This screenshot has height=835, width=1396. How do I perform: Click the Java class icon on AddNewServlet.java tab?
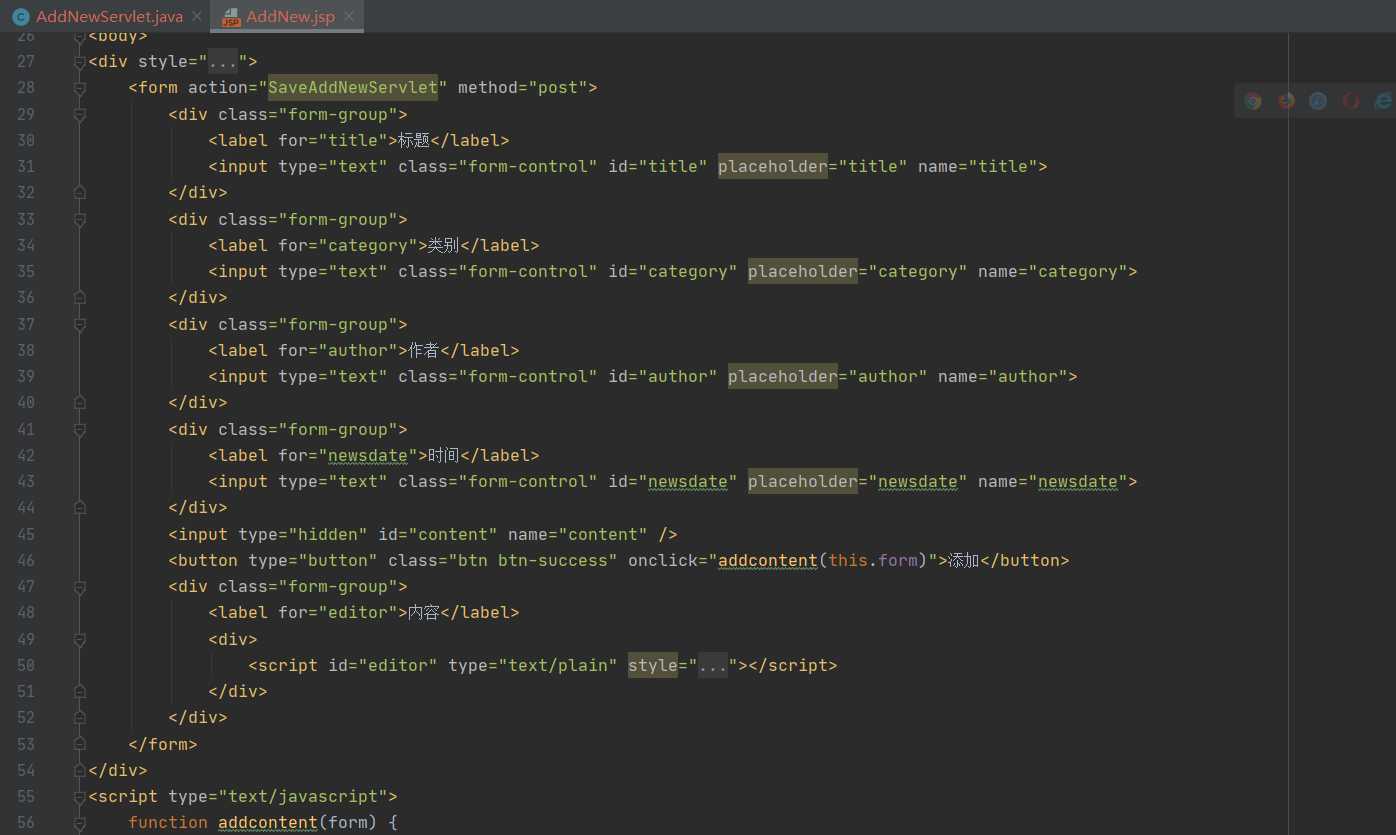pyautogui.click(x=20, y=16)
